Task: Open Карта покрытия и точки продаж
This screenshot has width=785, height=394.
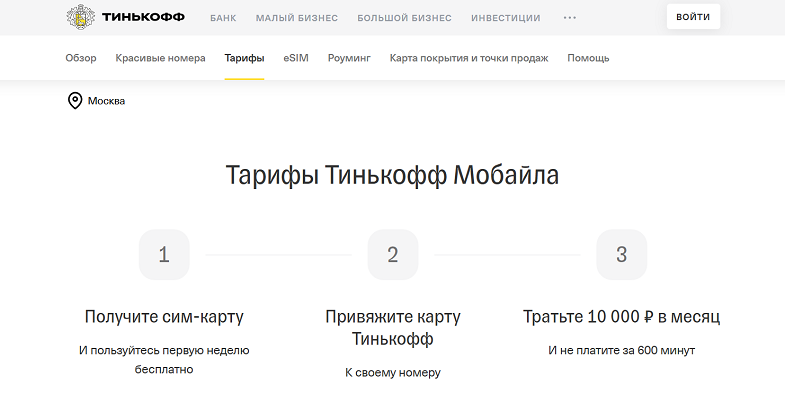Action: (469, 58)
